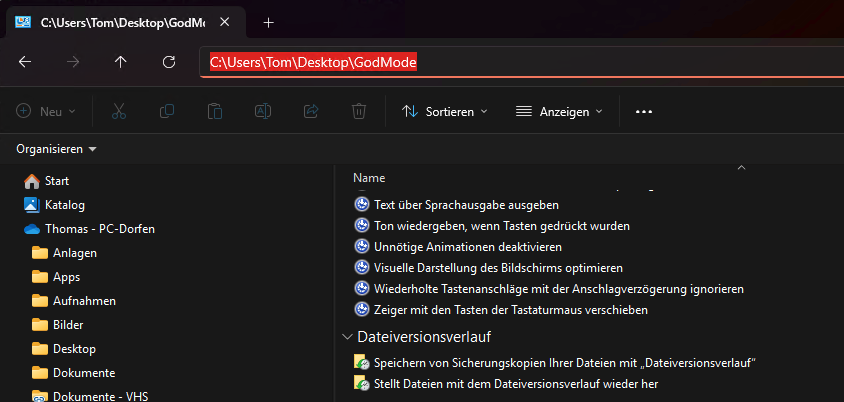The image size is (844, 402).
Task: Refresh the current folder view
Action: point(169,62)
